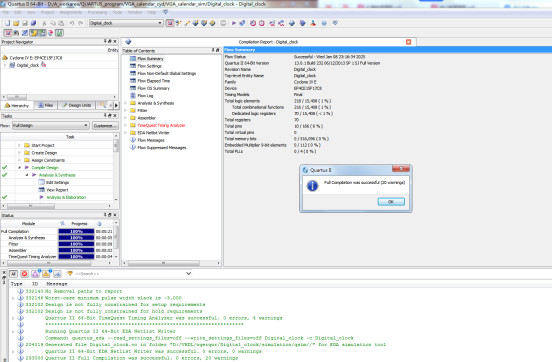Open the message search dropdown arrow

188,273
